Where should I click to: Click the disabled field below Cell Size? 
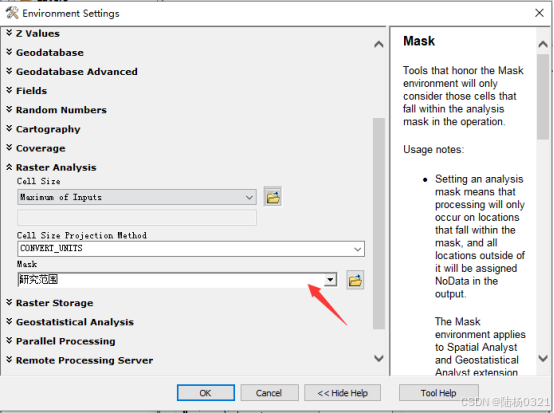137,218
